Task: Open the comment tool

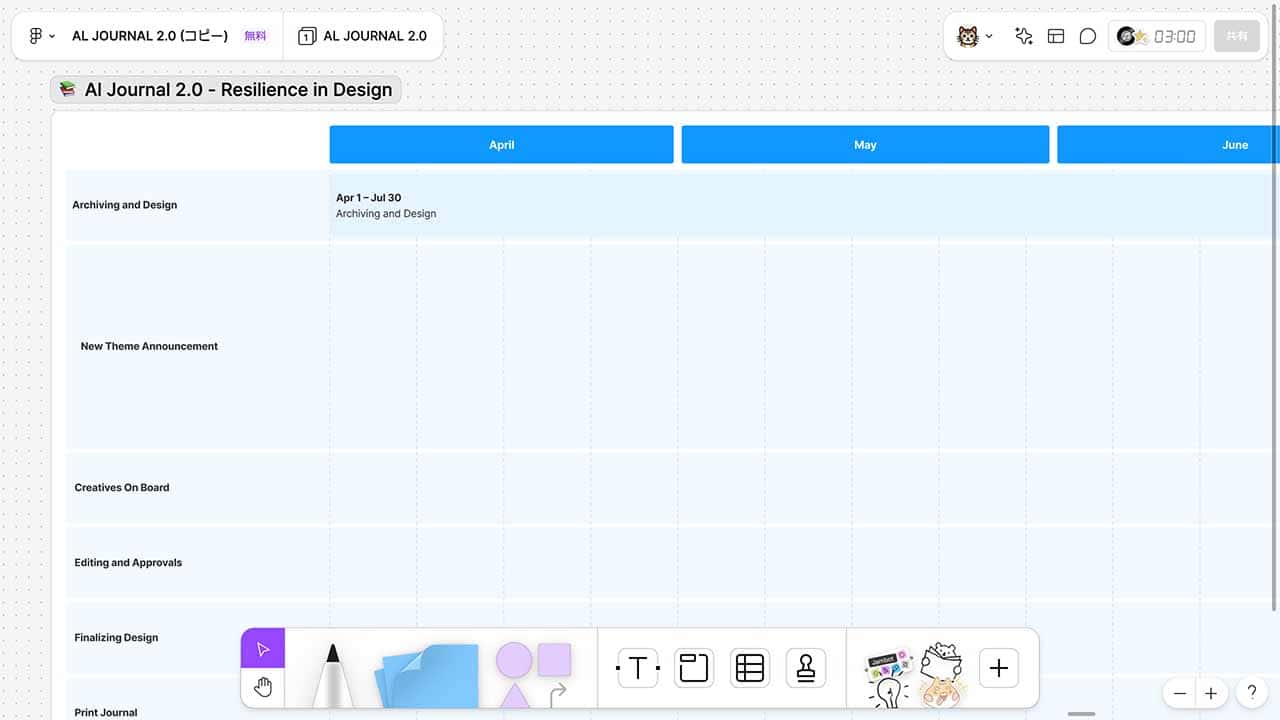Action: coord(1088,36)
